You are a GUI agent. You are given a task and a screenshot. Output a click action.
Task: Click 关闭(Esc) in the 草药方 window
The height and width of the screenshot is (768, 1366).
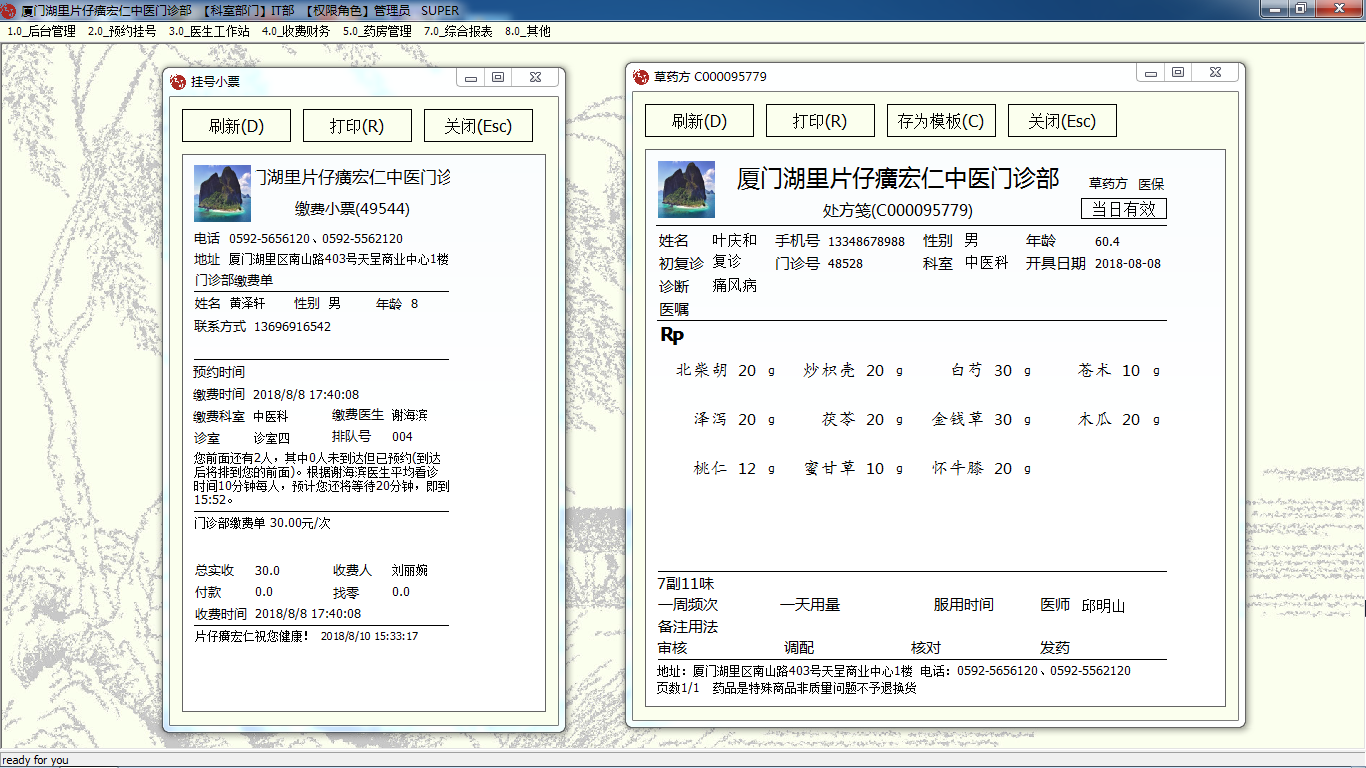click(x=1062, y=121)
